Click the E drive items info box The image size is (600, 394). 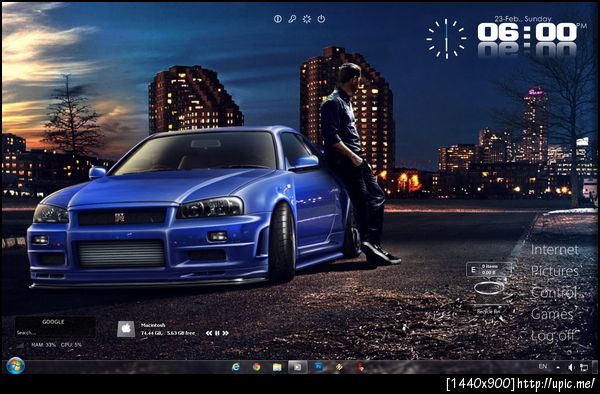pyautogui.click(x=489, y=269)
